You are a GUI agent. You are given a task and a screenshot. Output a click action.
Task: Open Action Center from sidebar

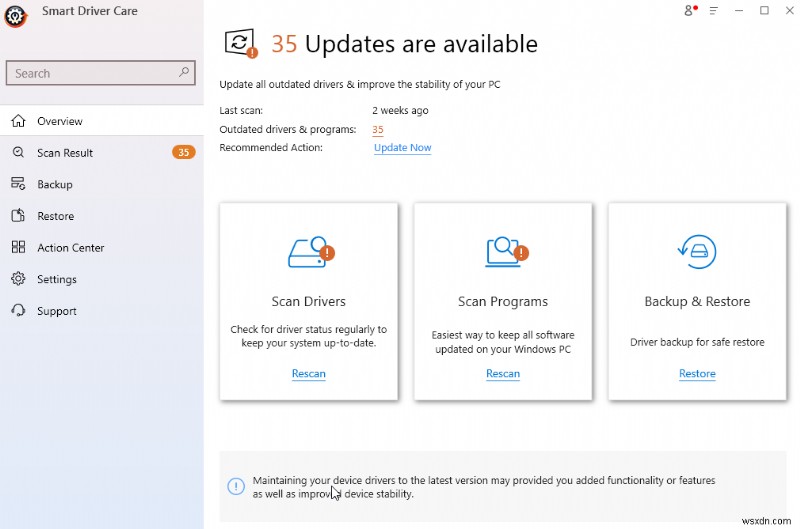(x=71, y=248)
